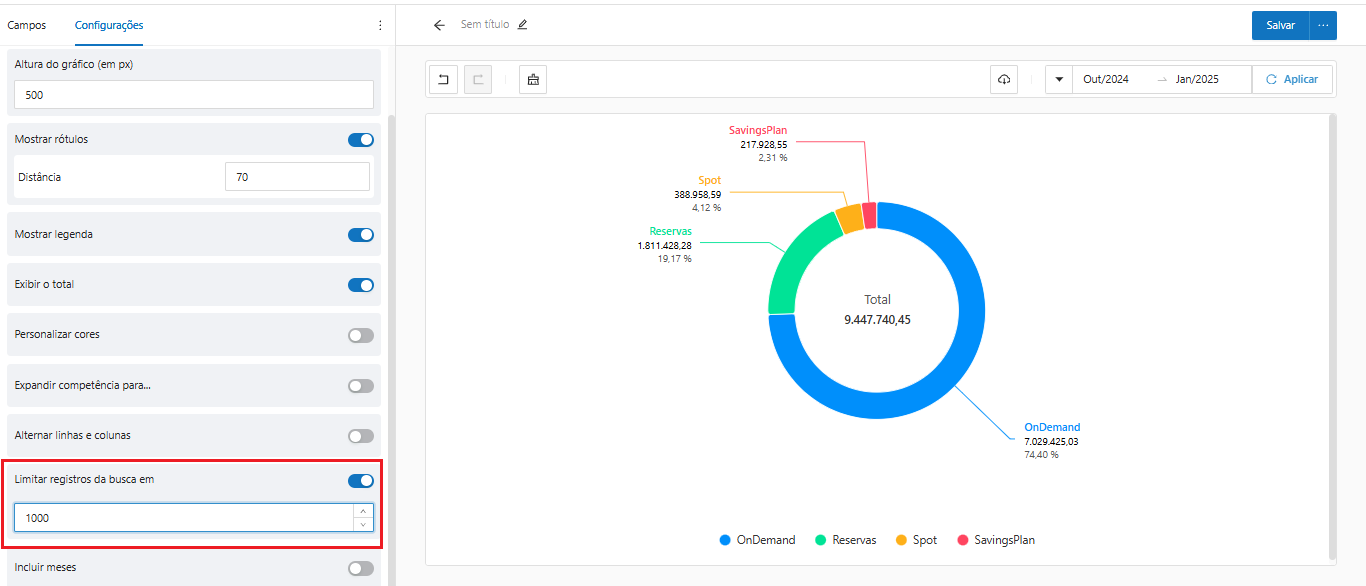This screenshot has width=1366, height=586.
Task: Disable the Mostrar rótulos toggle
Action: point(360,140)
